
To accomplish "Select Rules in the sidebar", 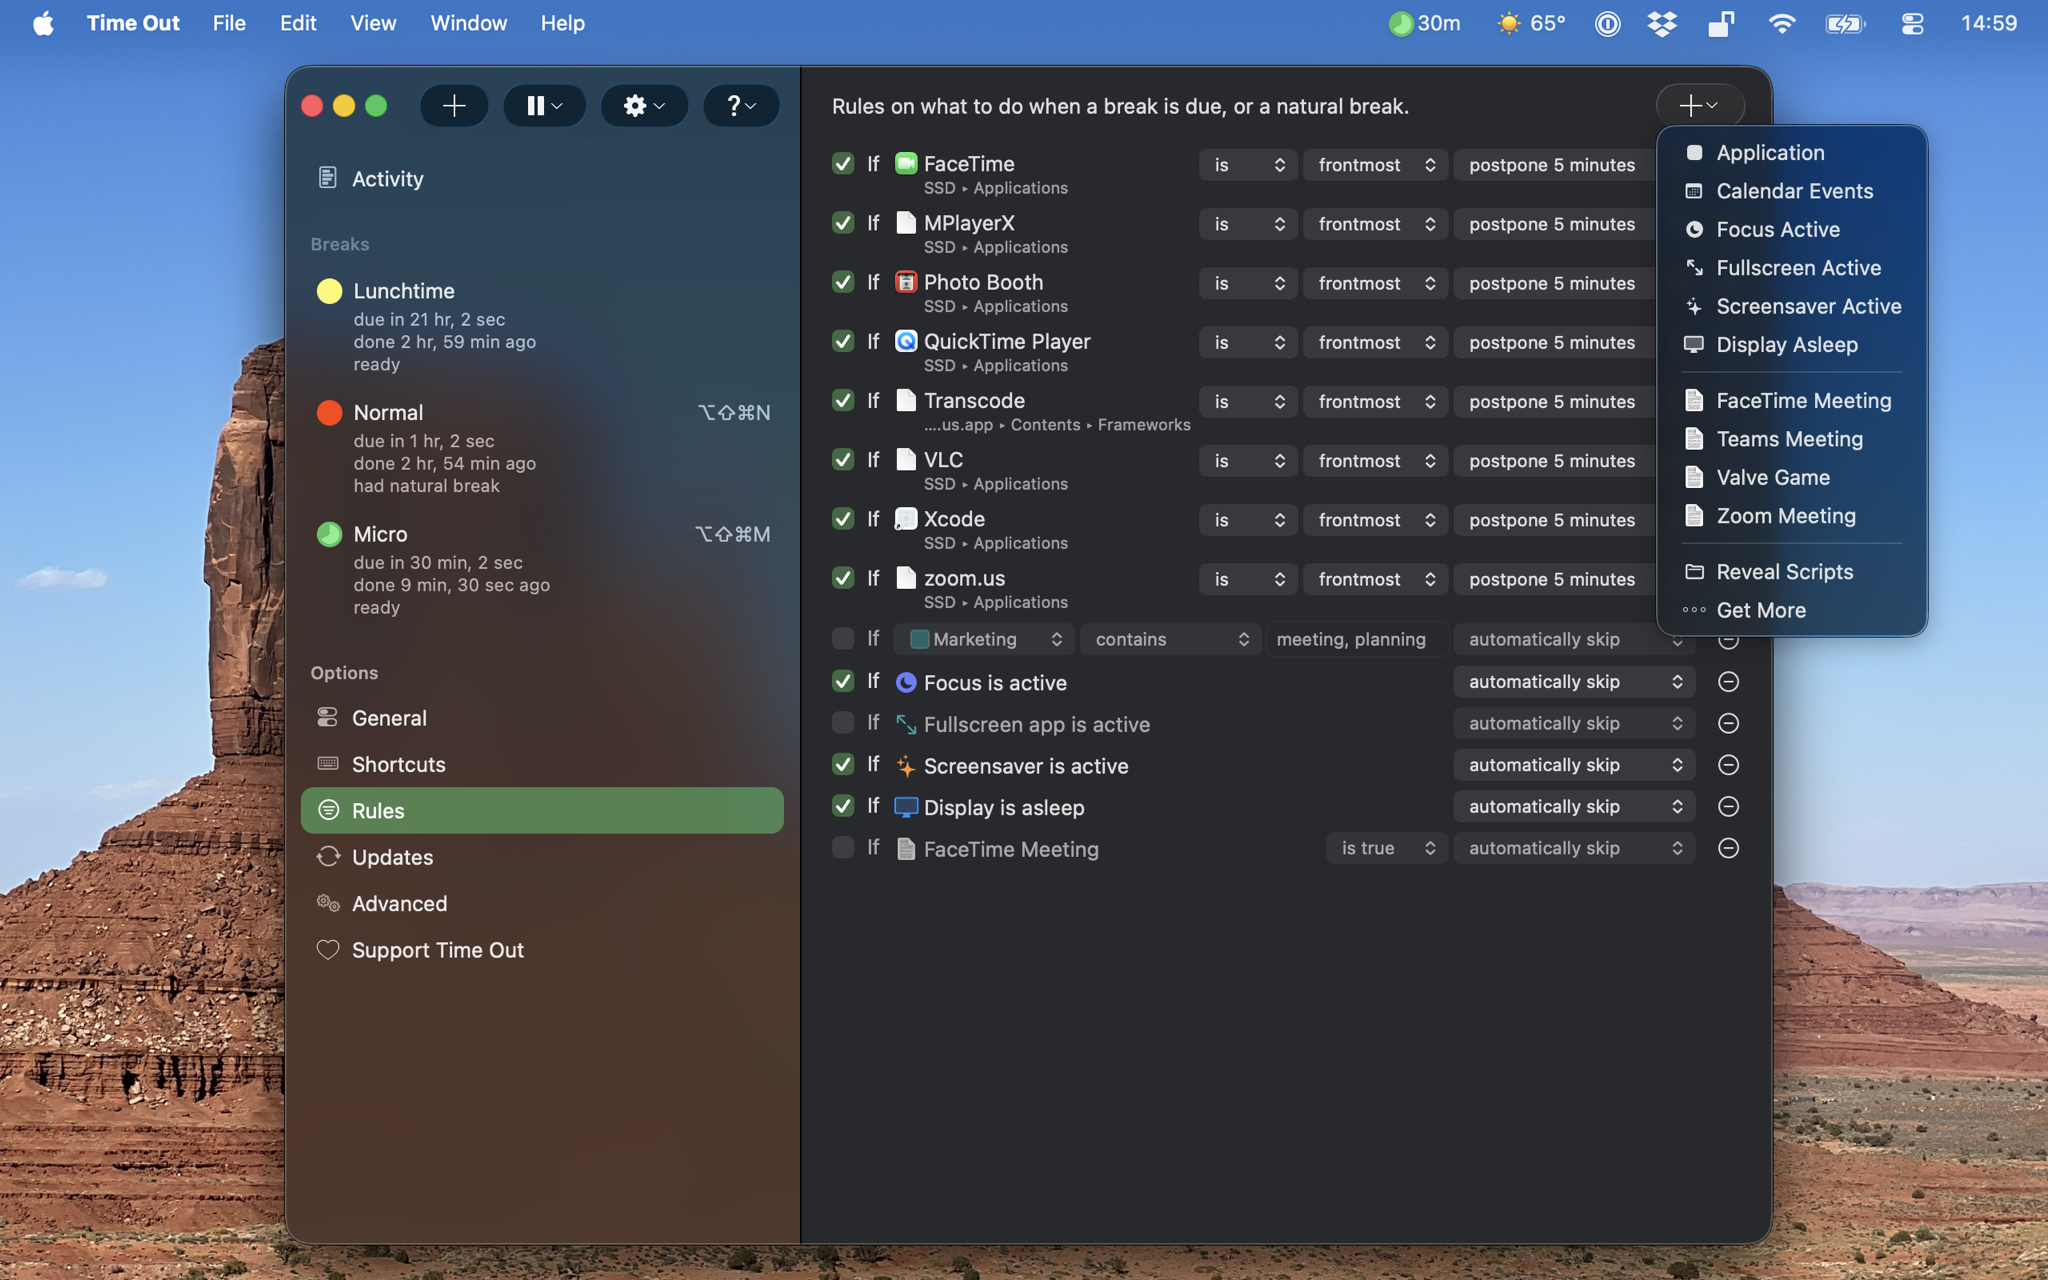I will tap(542, 811).
